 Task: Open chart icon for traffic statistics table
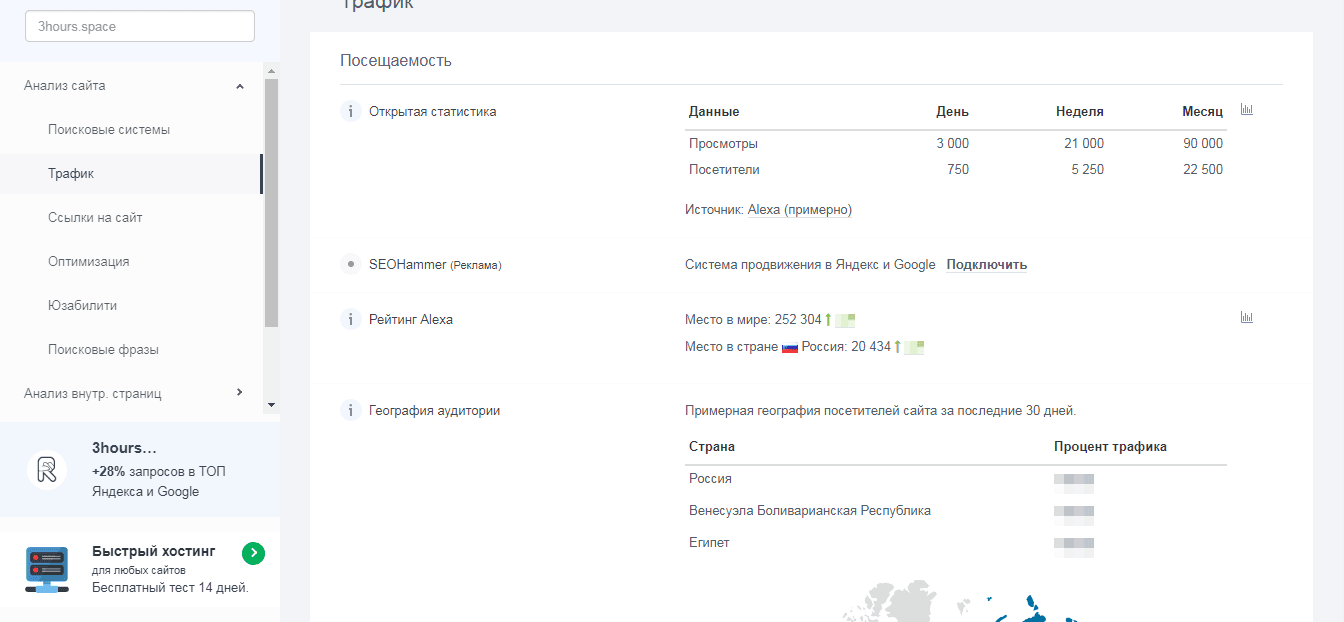(1246, 110)
